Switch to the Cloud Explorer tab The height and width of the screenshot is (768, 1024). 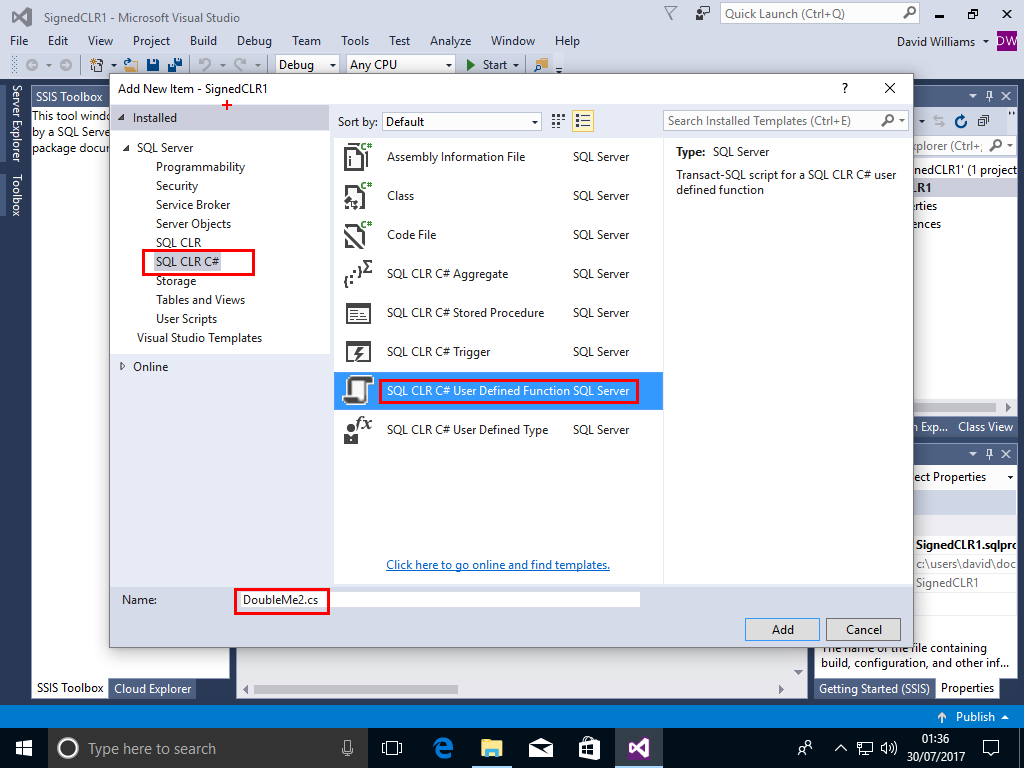click(152, 688)
